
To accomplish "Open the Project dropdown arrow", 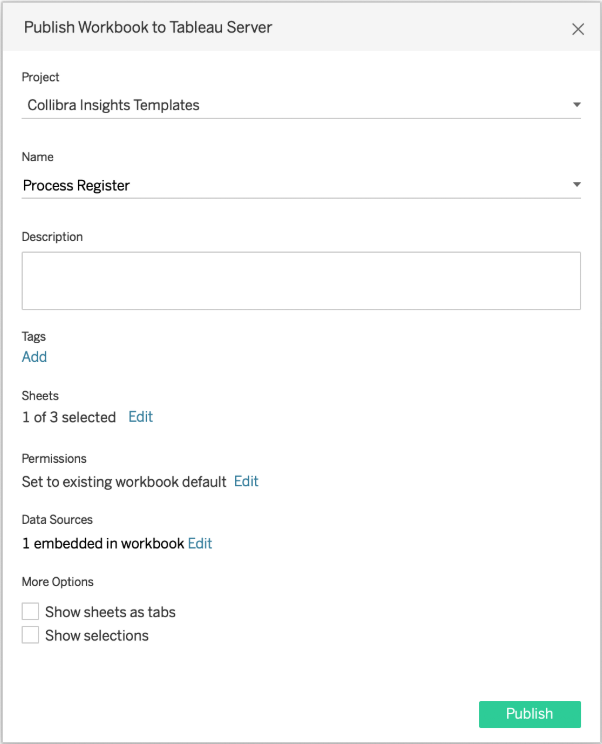I will click(576, 105).
